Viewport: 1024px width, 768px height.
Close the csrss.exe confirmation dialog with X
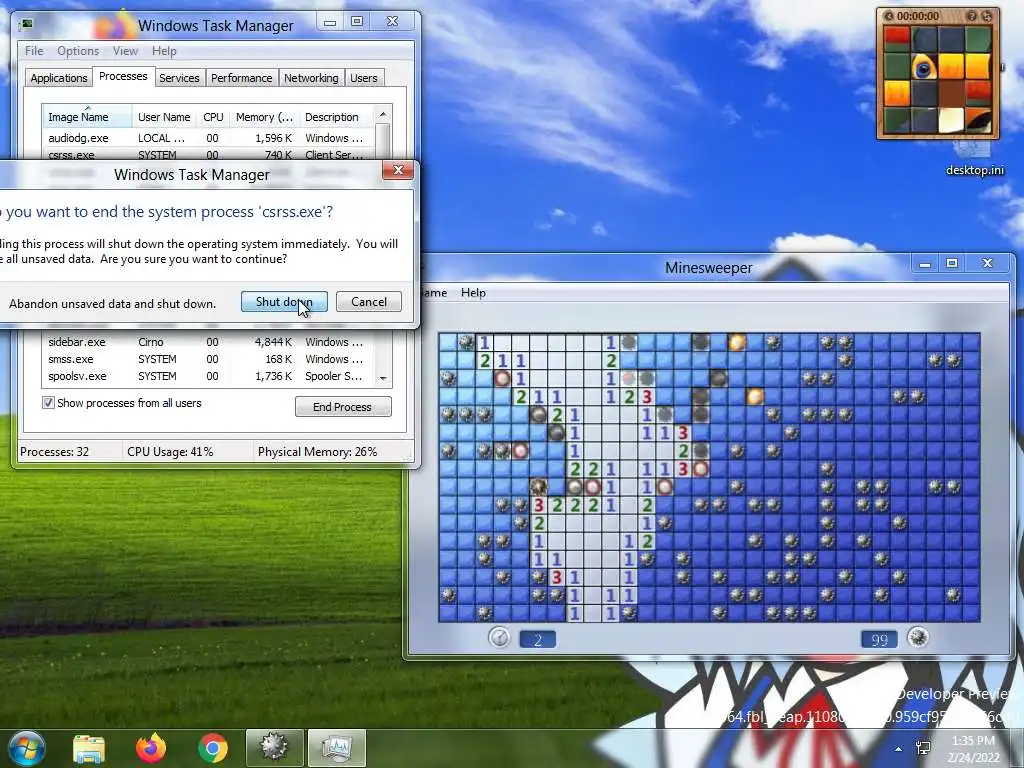click(398, 170)
